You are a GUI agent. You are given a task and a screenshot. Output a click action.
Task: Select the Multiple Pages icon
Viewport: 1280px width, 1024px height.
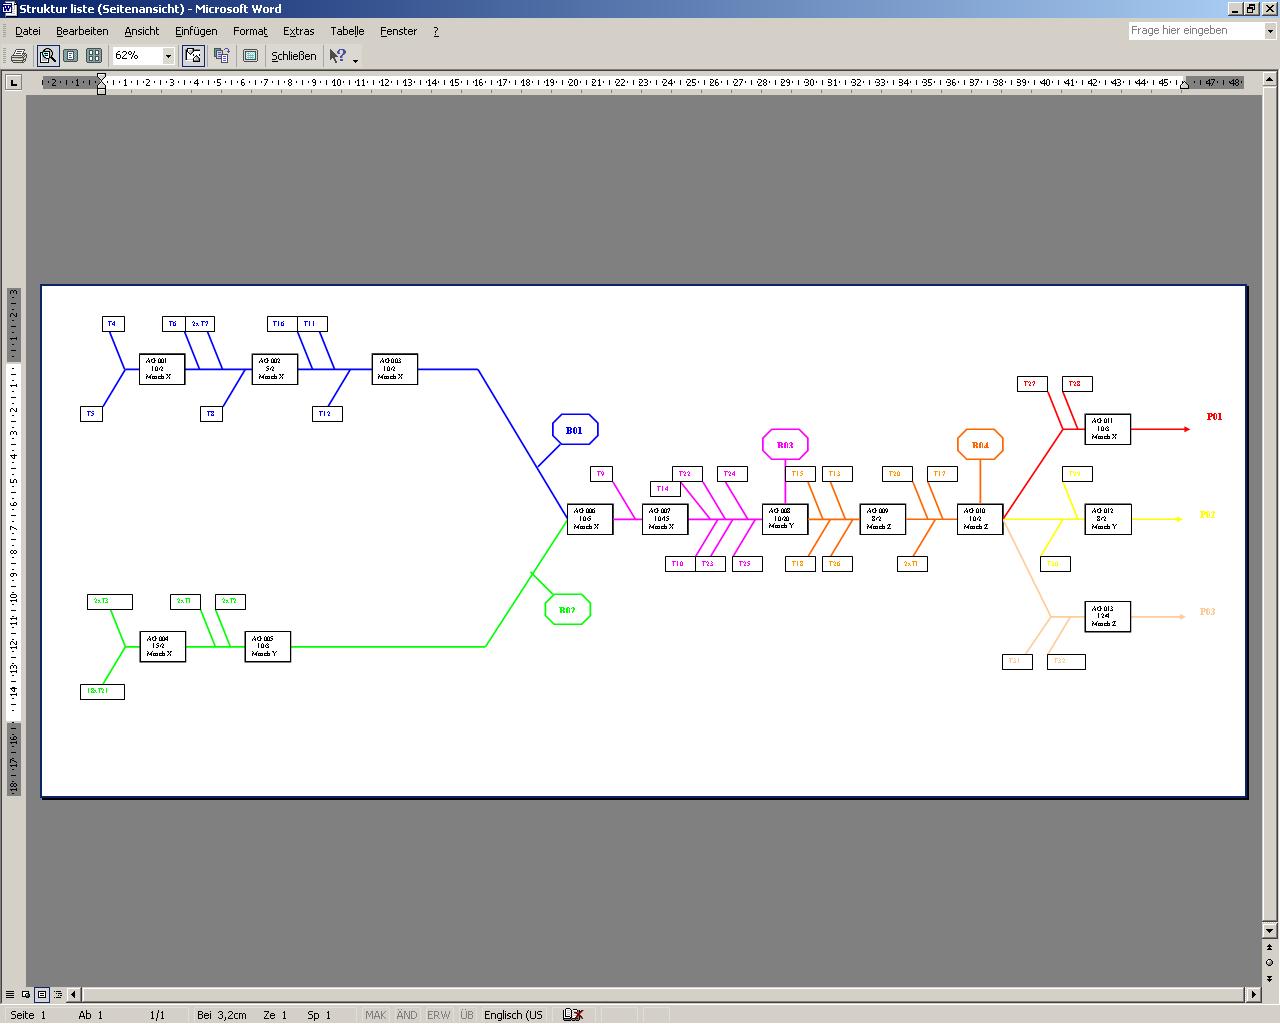(94, 56)
